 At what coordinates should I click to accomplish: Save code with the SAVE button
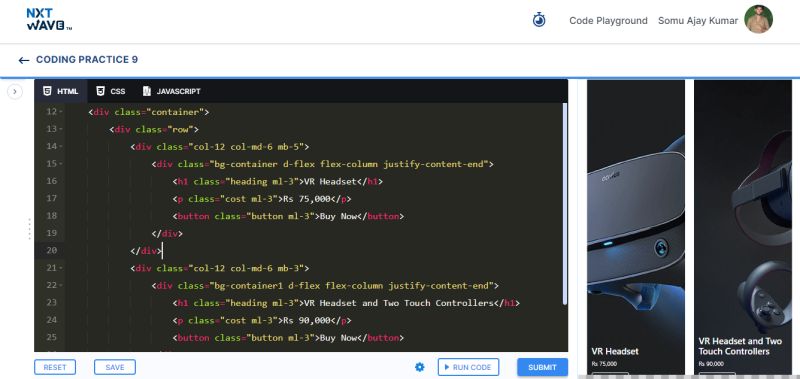click(115, 367)
